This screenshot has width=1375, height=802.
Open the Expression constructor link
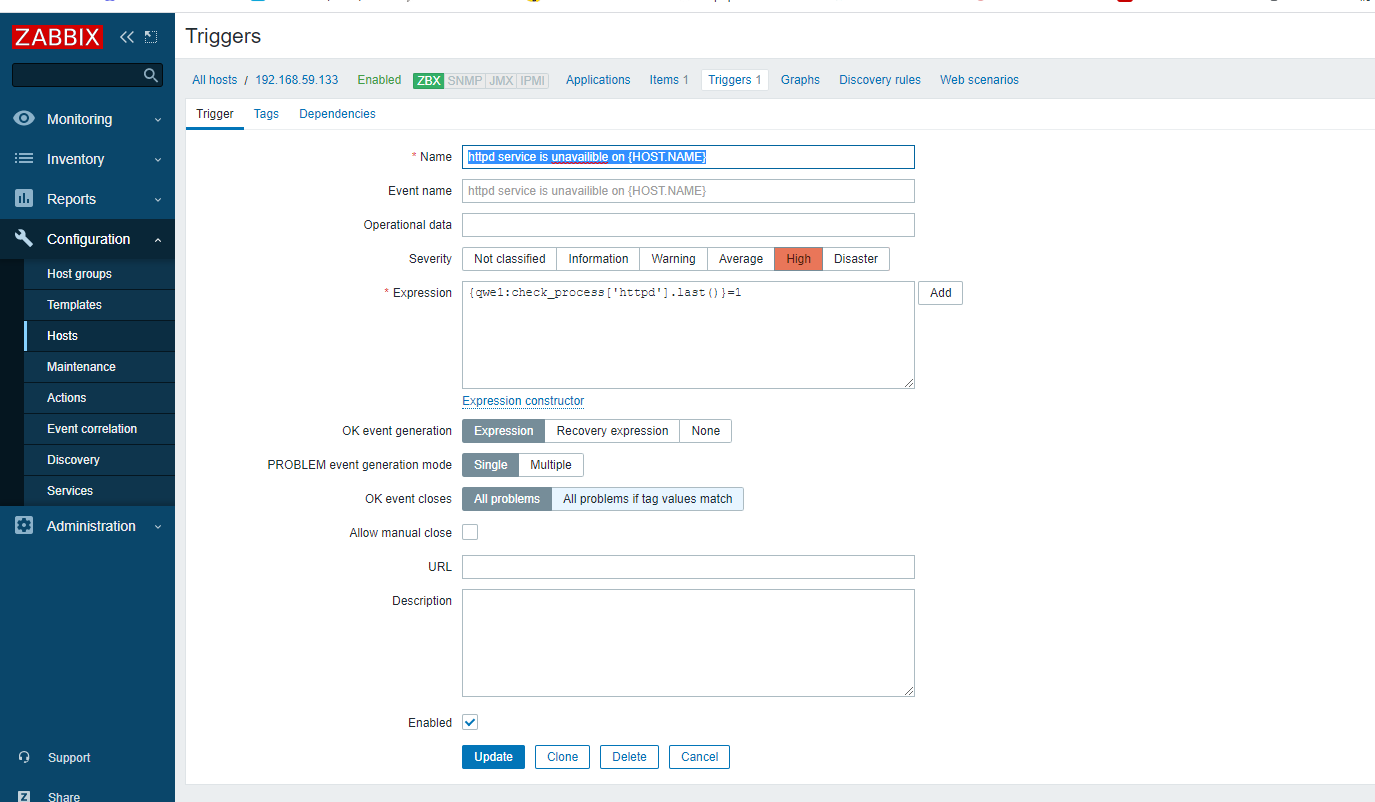tap(523, 401)
